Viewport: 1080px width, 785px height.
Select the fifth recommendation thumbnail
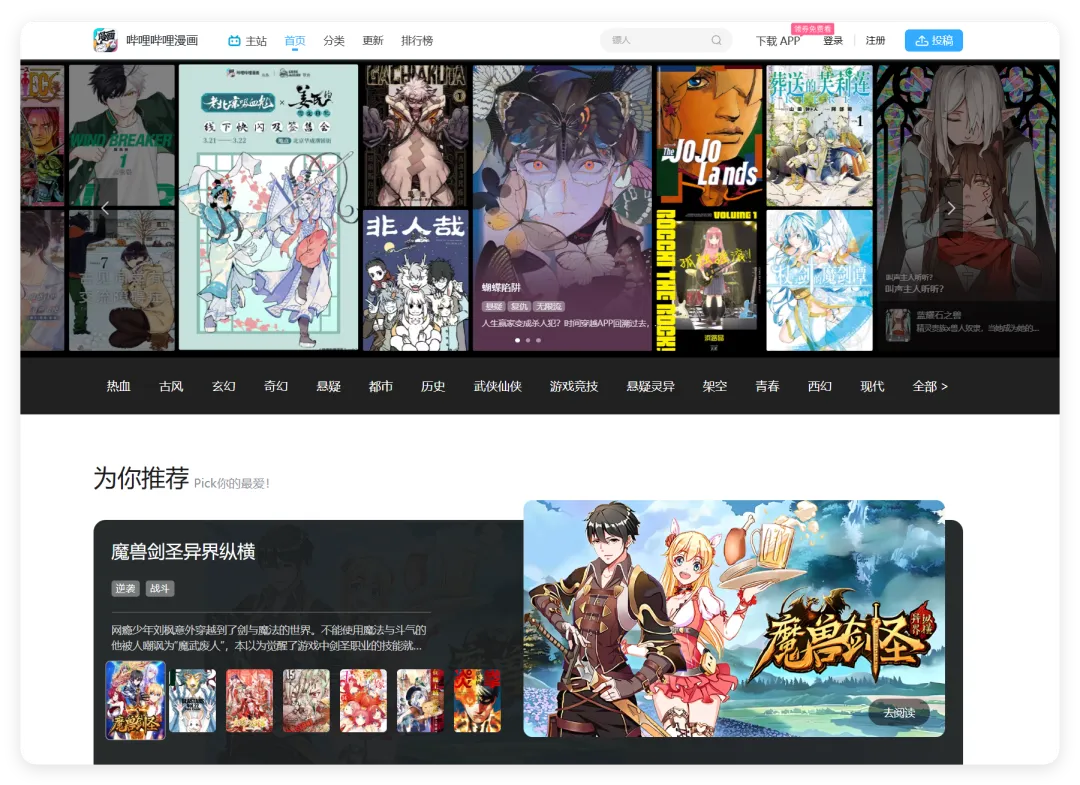click(363, 700)
